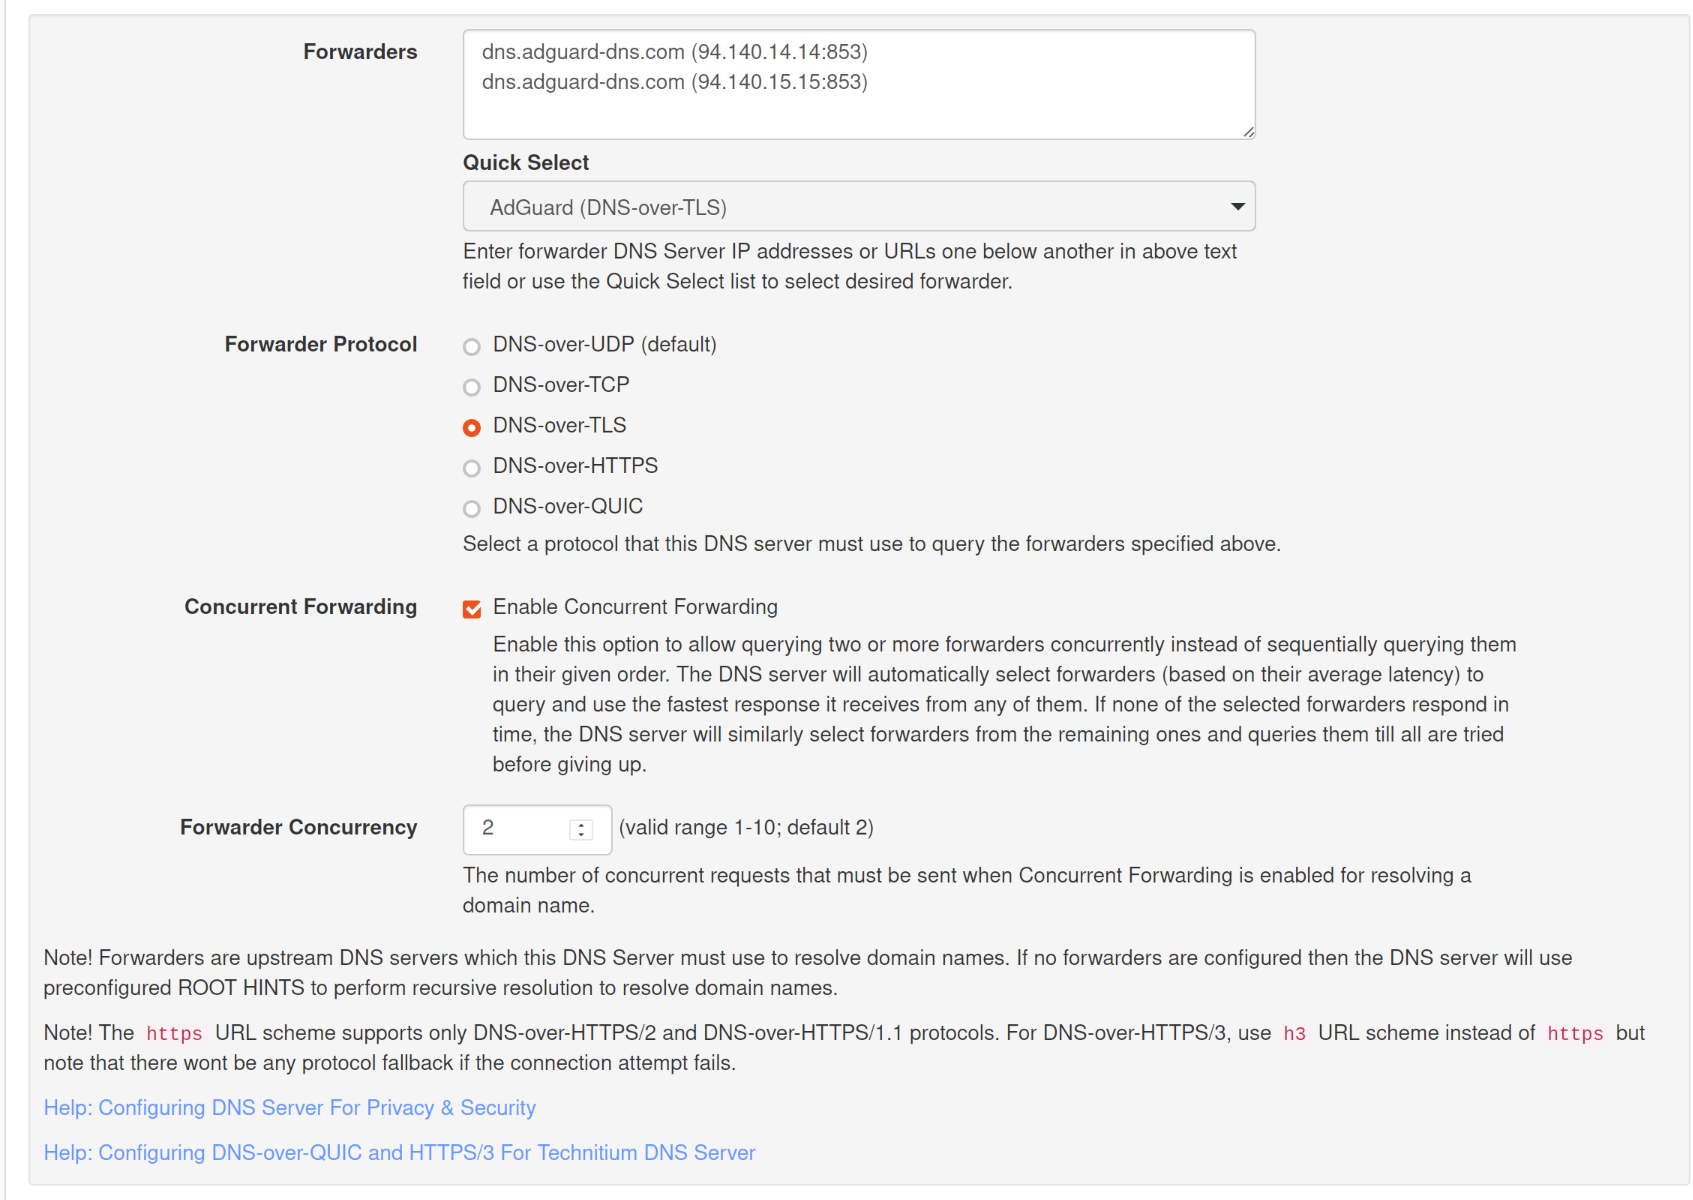The width and height of the screenshot is (1693, 1200).
Task: Click second forwarder line 94.140.15.15:853
Action: click(x=675, y=82)
